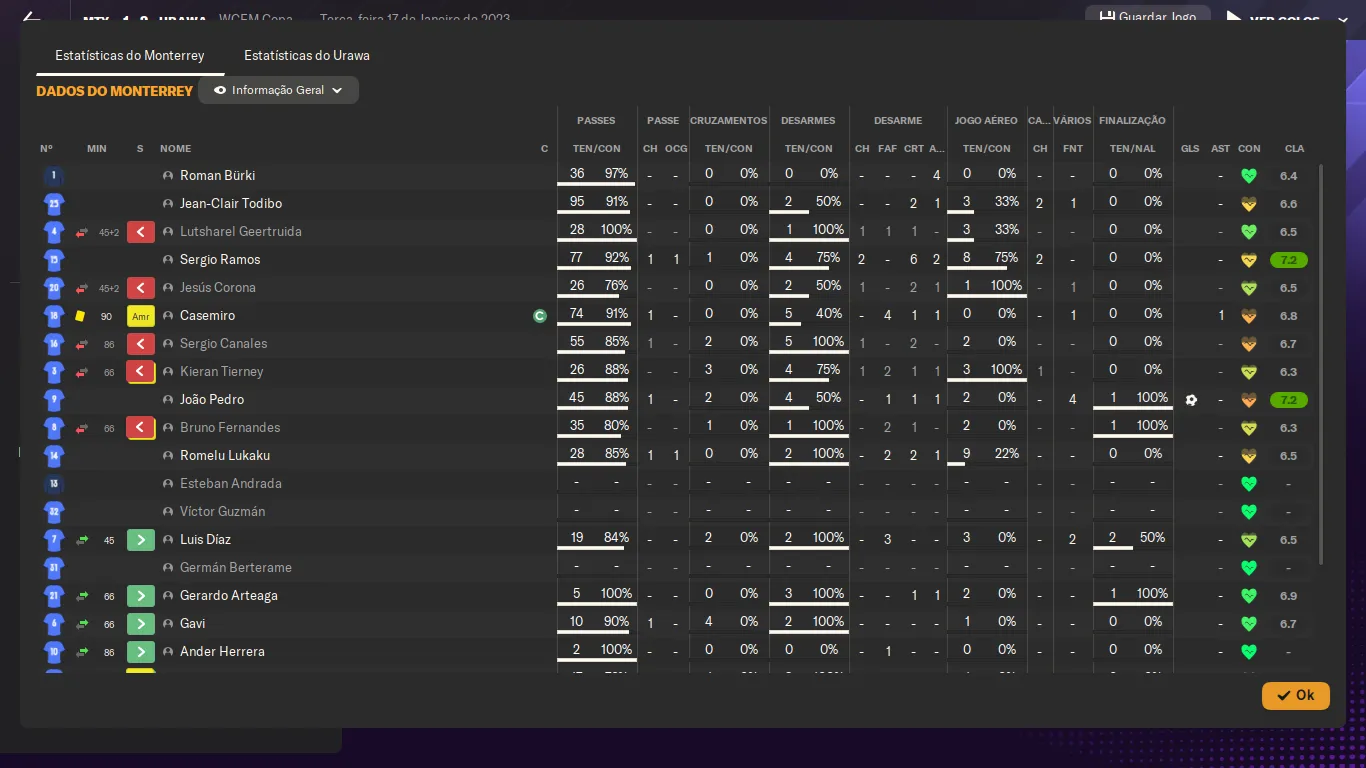Click Sergio Ramos' 7.2 rating badge
This screenshot has height=768, width=1366.
[1289, 260]
